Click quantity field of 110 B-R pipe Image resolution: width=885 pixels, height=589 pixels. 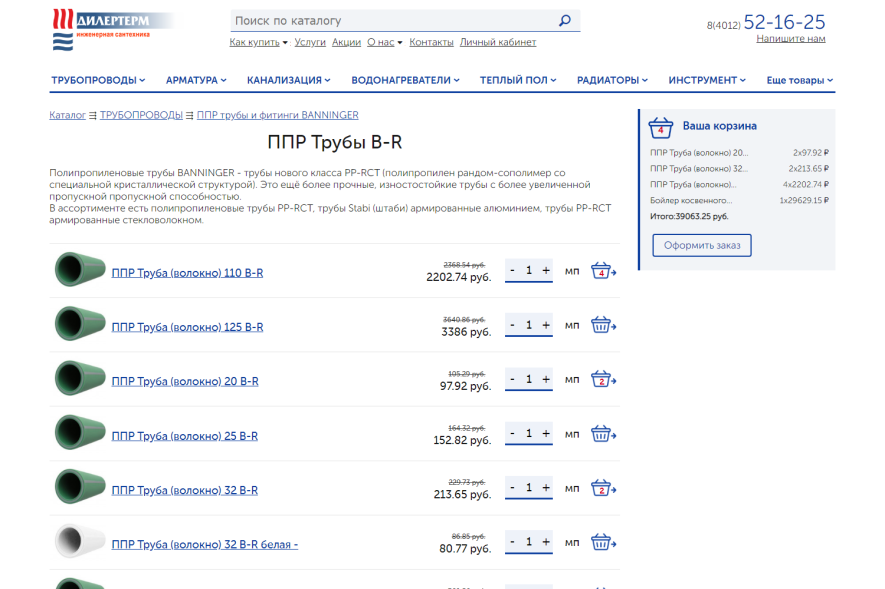click(x=529, y=270)
